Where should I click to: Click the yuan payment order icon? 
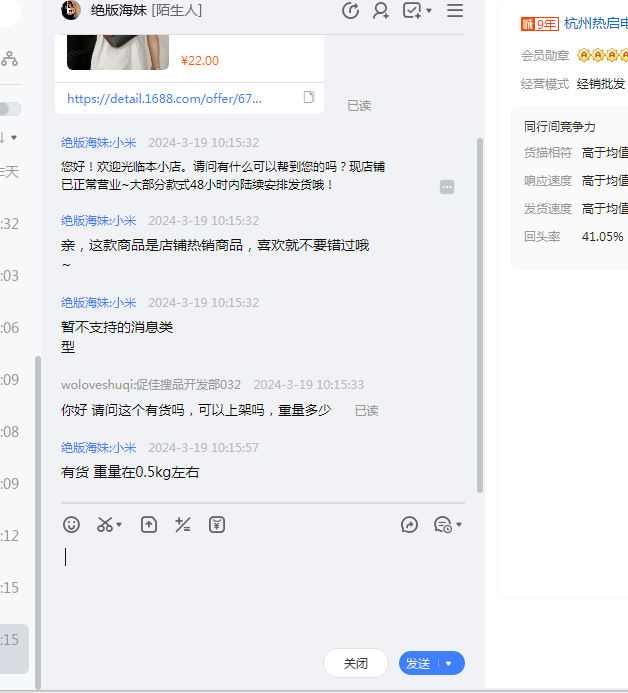216,524
